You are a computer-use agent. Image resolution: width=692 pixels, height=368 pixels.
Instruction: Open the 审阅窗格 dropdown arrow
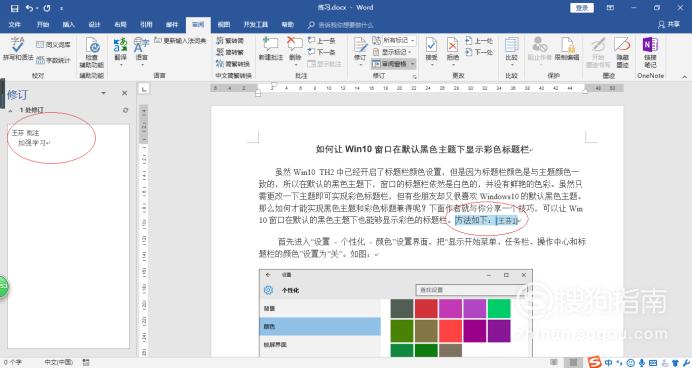[412, 64]
